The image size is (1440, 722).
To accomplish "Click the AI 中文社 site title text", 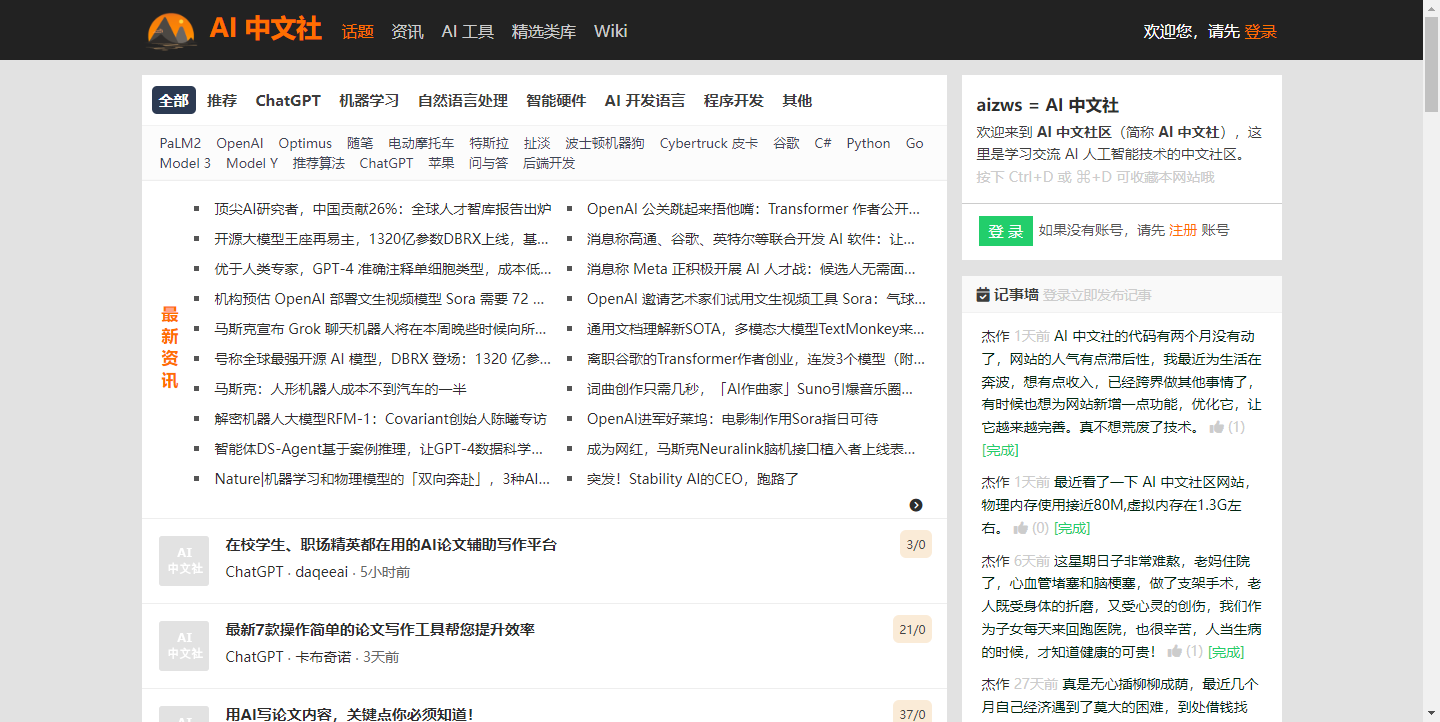I will coord(265,29).
